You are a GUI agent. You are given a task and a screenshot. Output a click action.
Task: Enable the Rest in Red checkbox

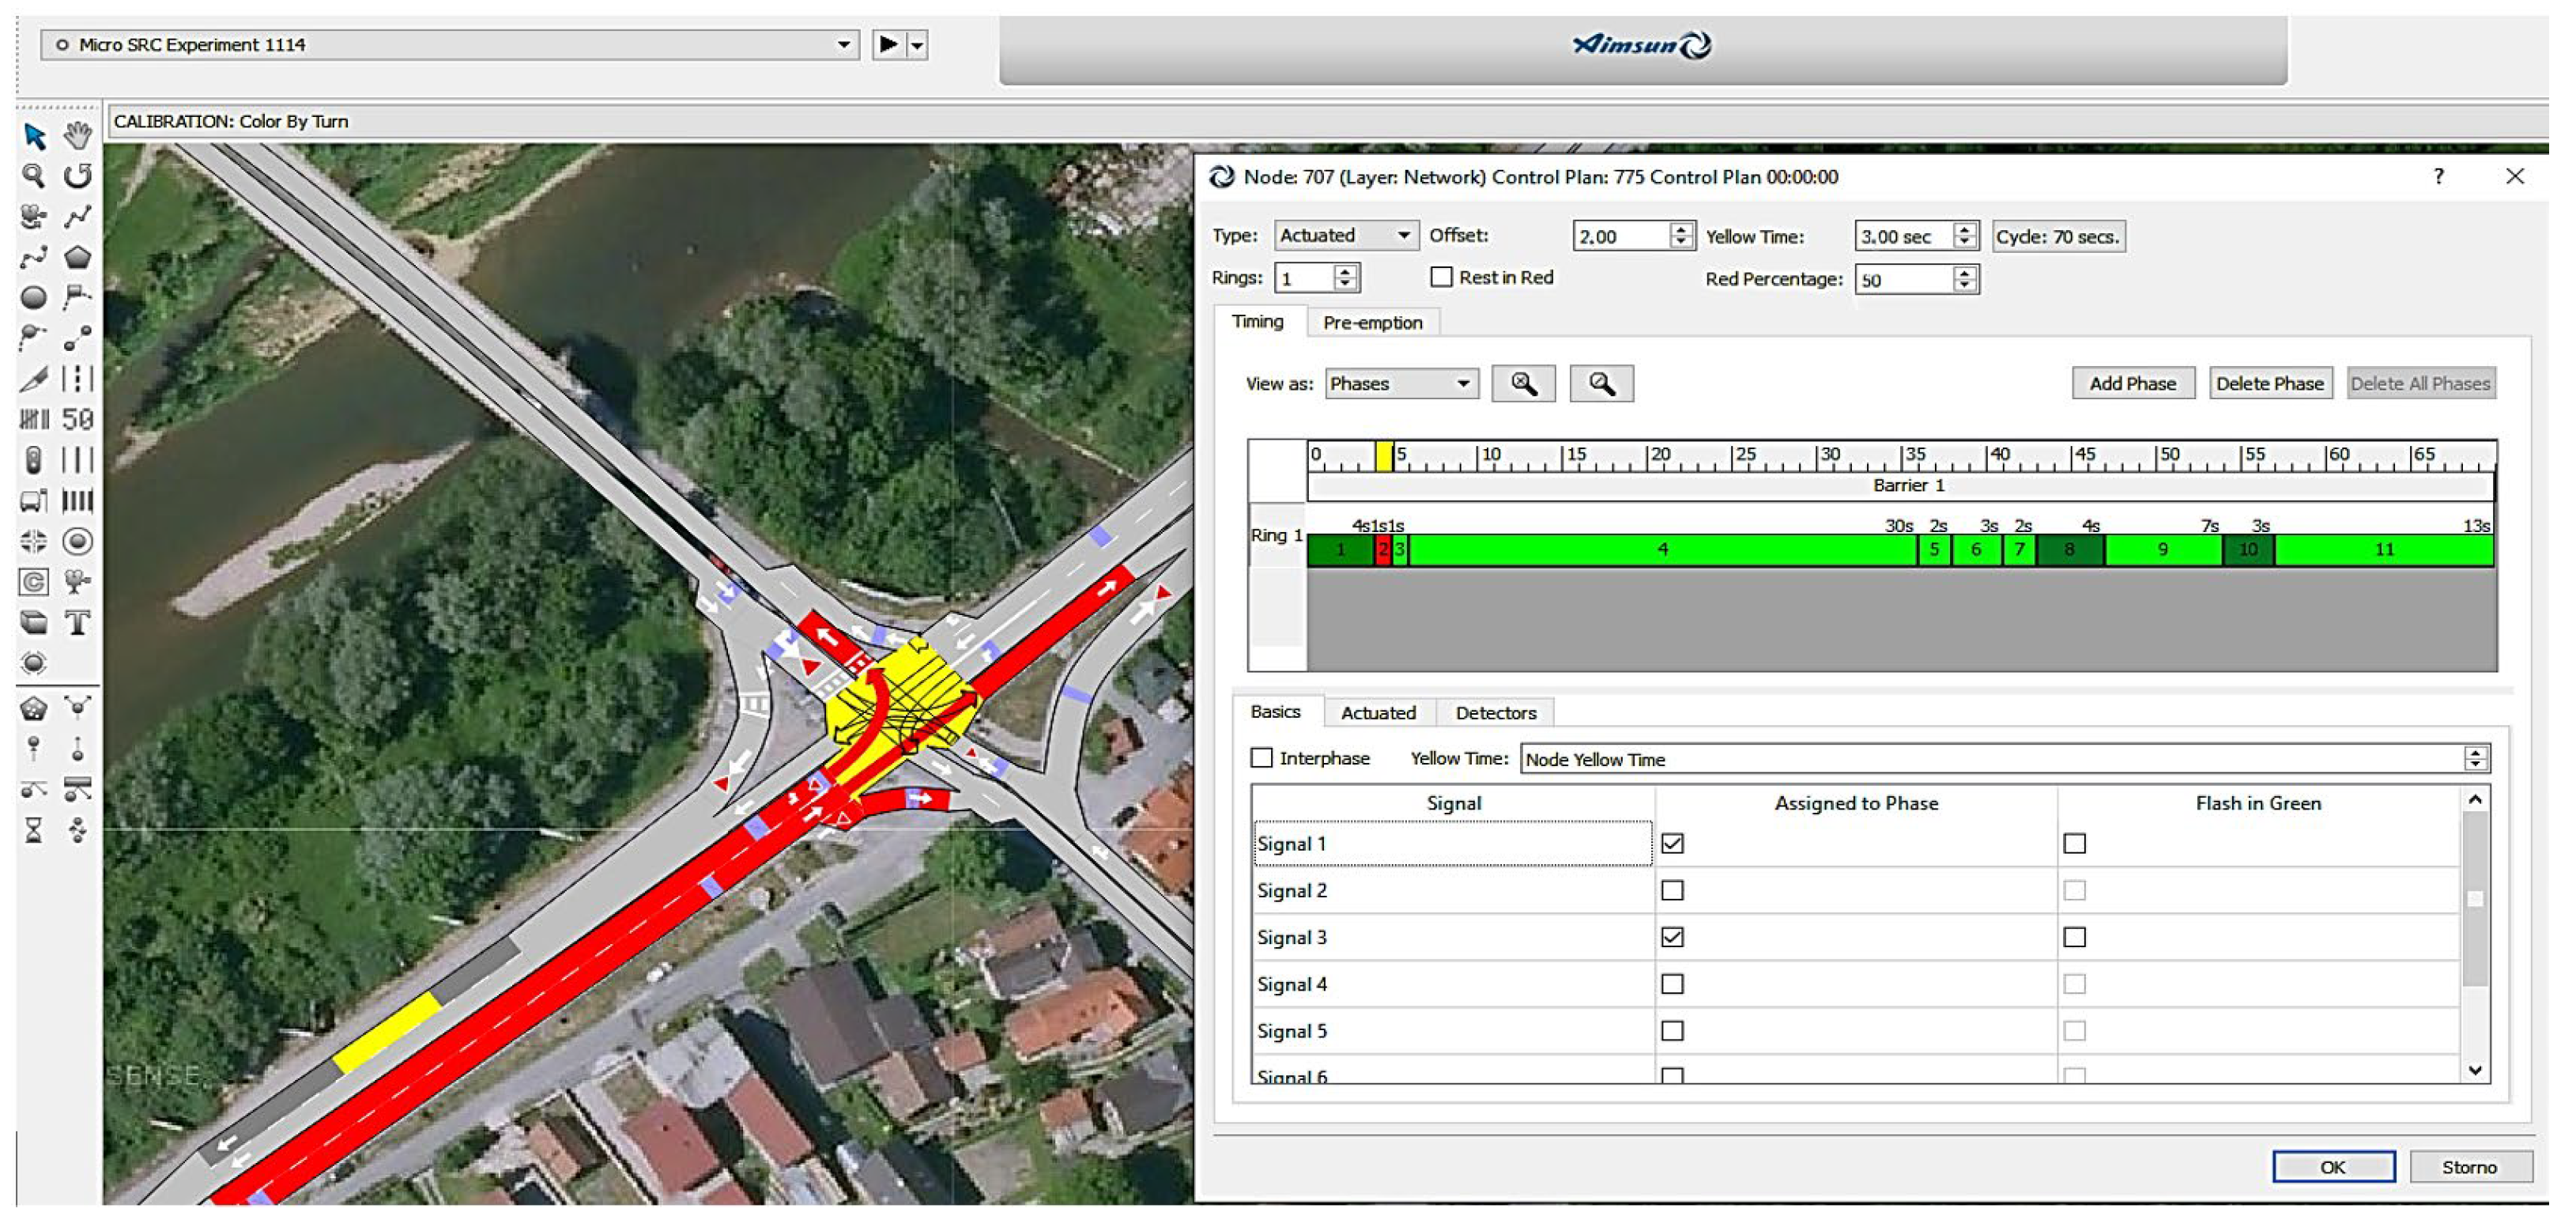[x=1441, y=277]
